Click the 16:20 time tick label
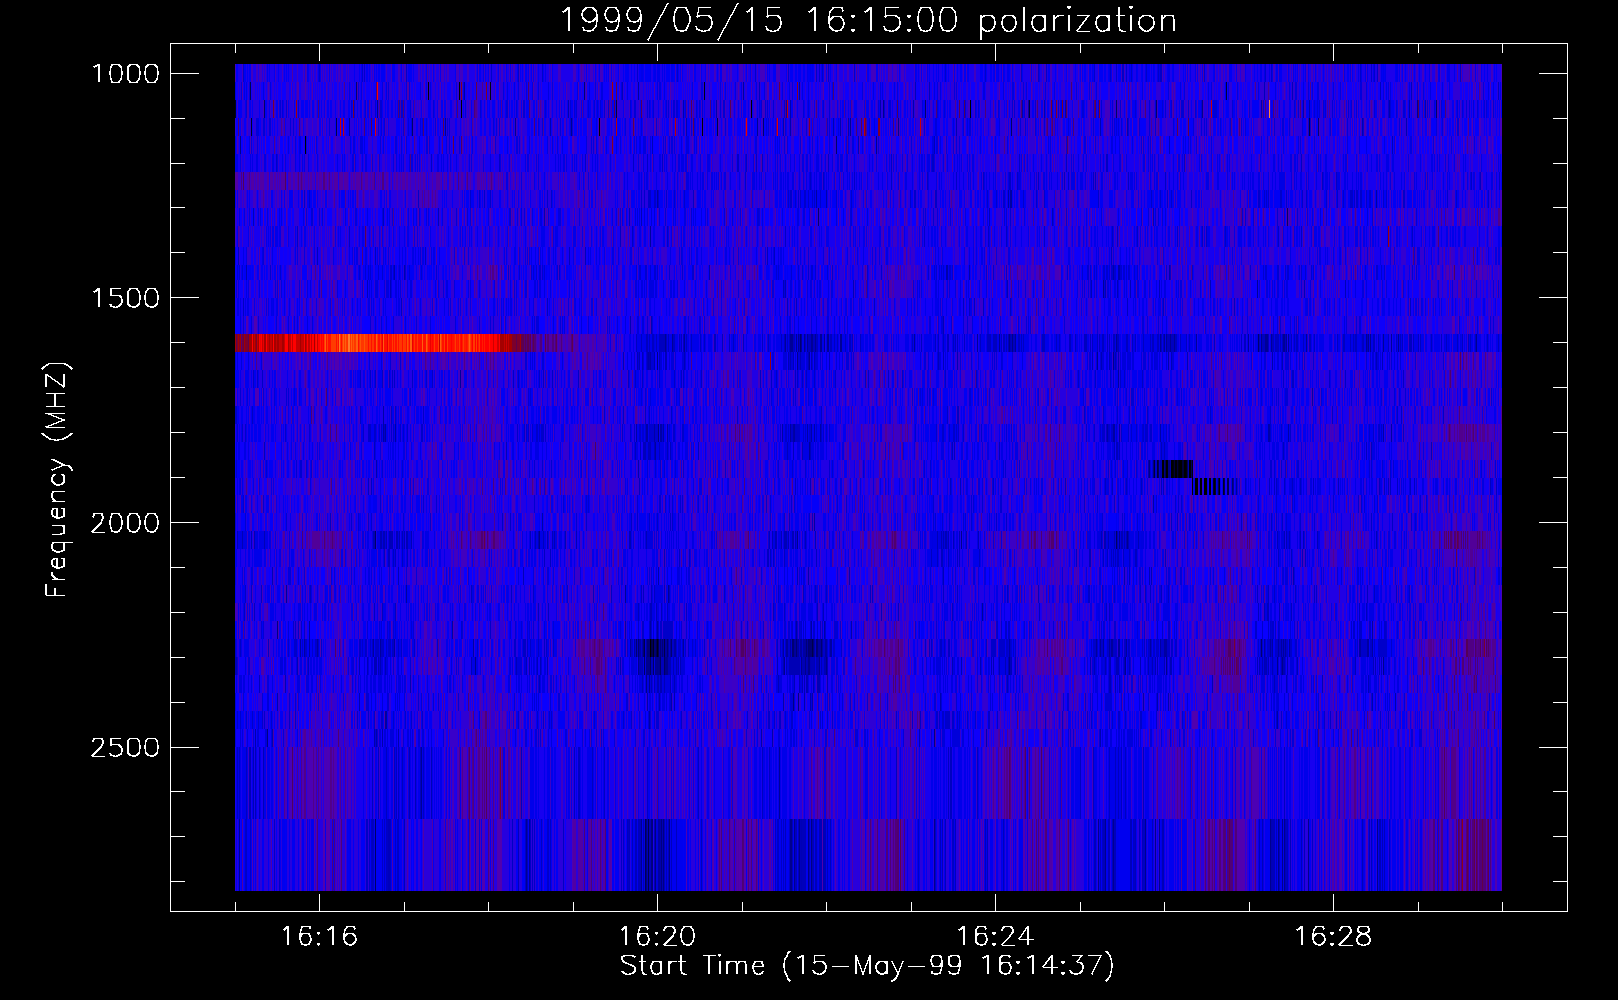The width and height of the screenshot is (1618, 1000). coord(658,937)
